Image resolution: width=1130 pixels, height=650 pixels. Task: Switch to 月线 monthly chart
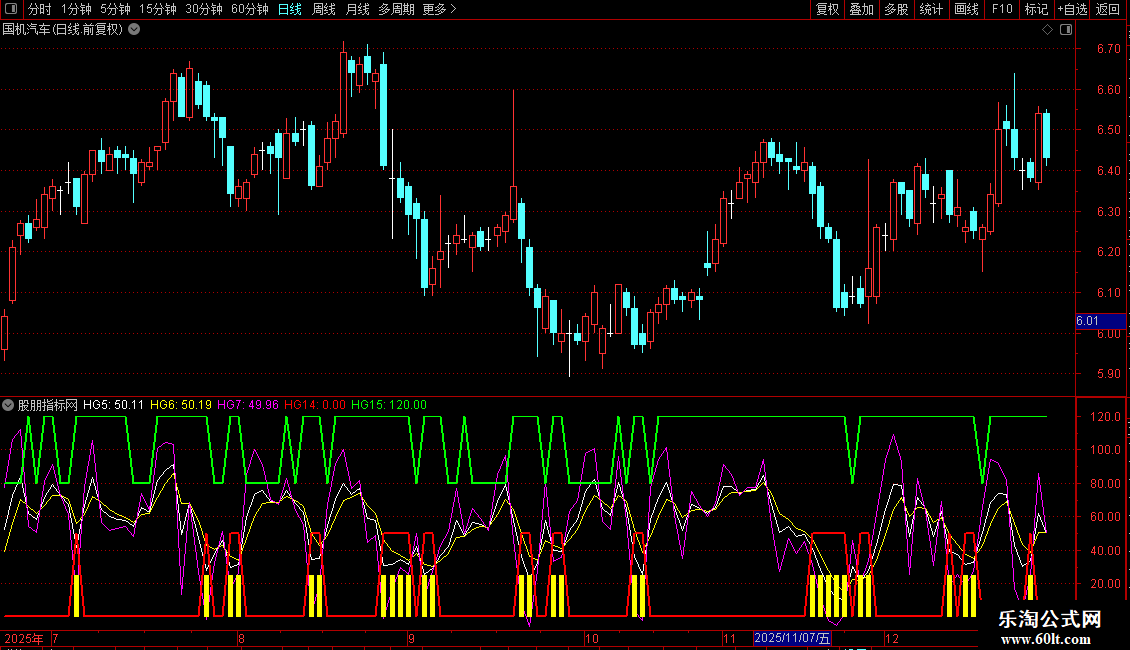click(x=357, y=9)
